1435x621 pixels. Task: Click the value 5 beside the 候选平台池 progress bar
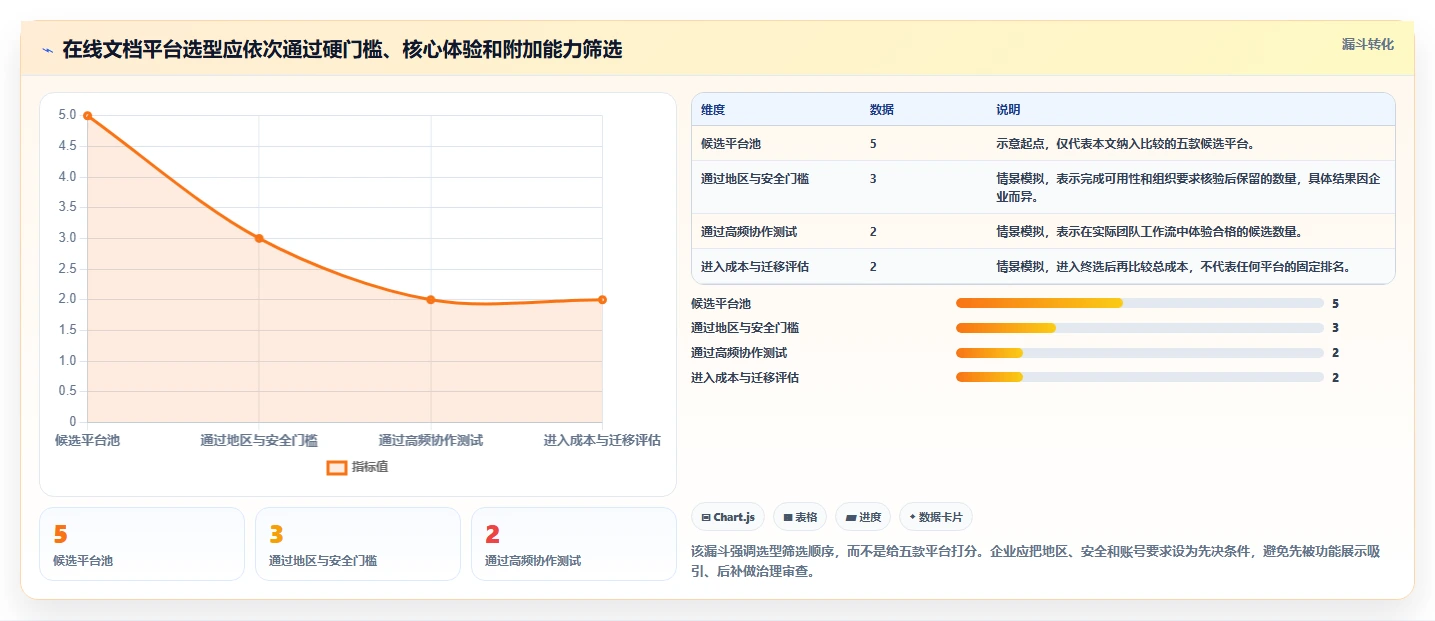click(x=1336, y=303)
